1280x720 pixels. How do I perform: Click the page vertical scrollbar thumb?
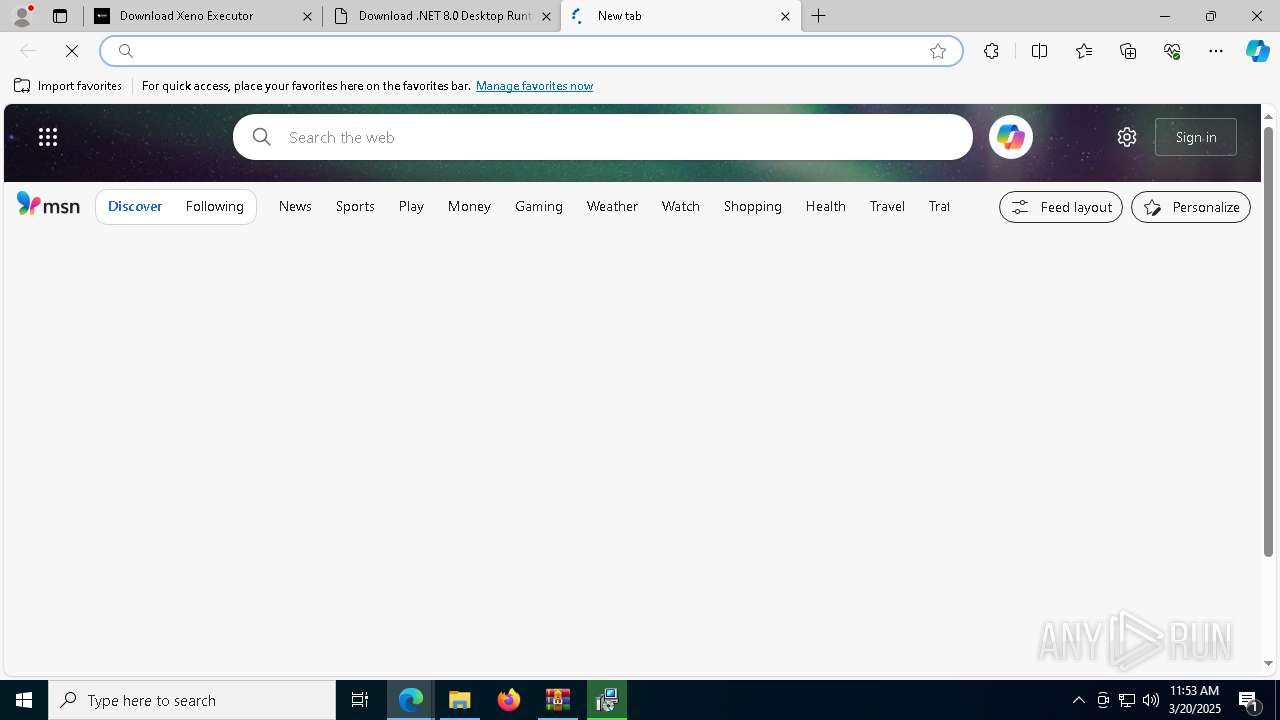1268,342
